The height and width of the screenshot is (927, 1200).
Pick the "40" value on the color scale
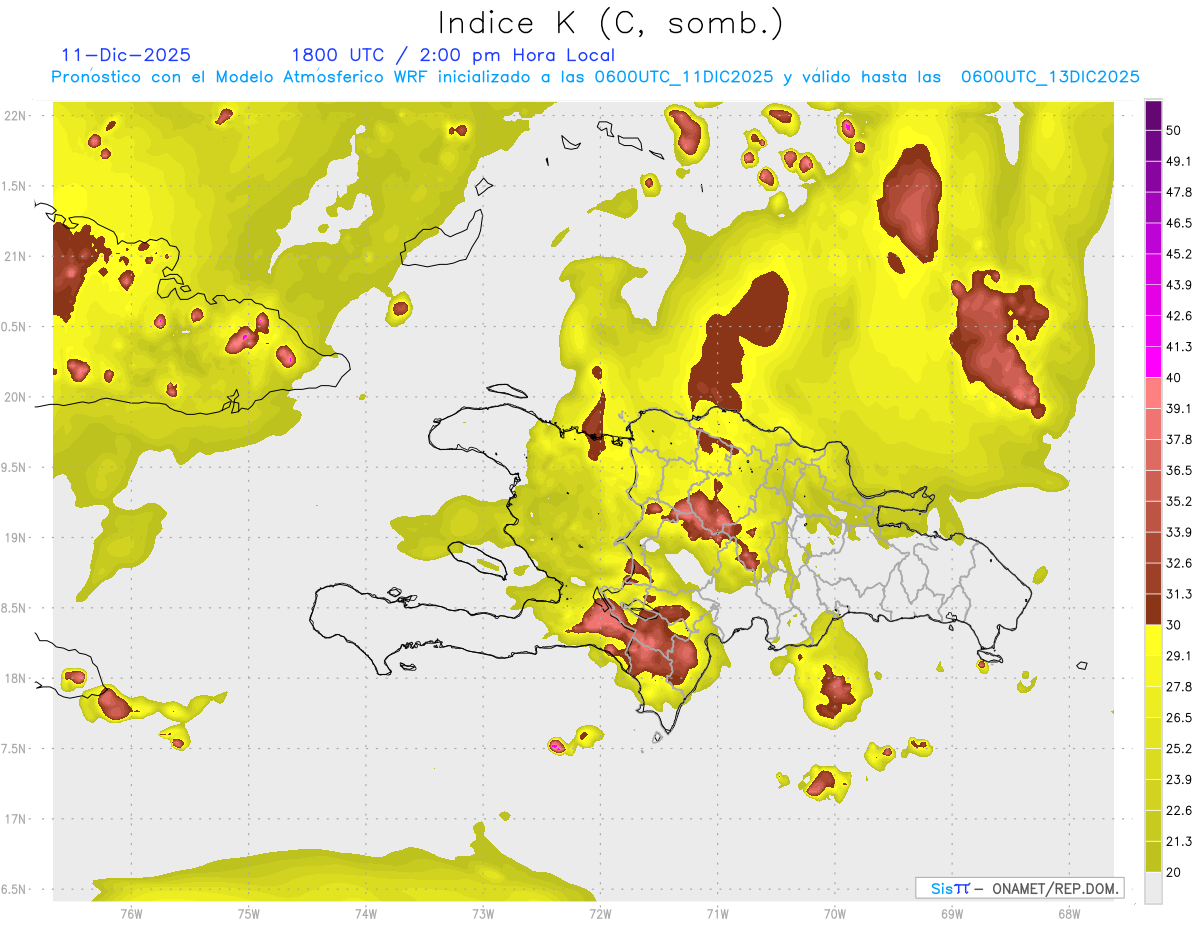[x=1174, y=378]
